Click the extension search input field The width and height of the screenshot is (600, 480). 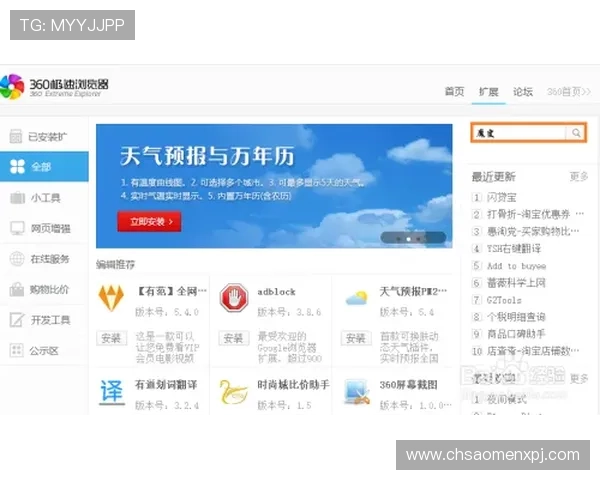click(x=519, y=133)
